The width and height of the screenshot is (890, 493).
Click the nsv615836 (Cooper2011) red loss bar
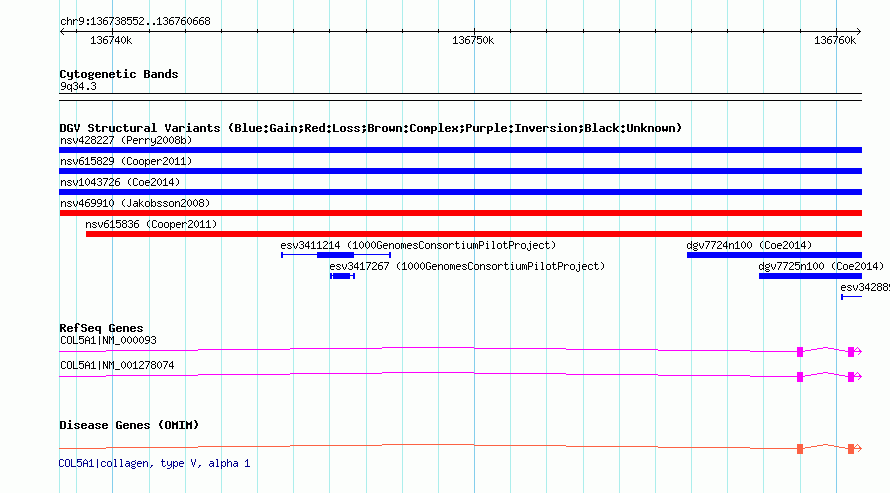[x=474, y=234]
